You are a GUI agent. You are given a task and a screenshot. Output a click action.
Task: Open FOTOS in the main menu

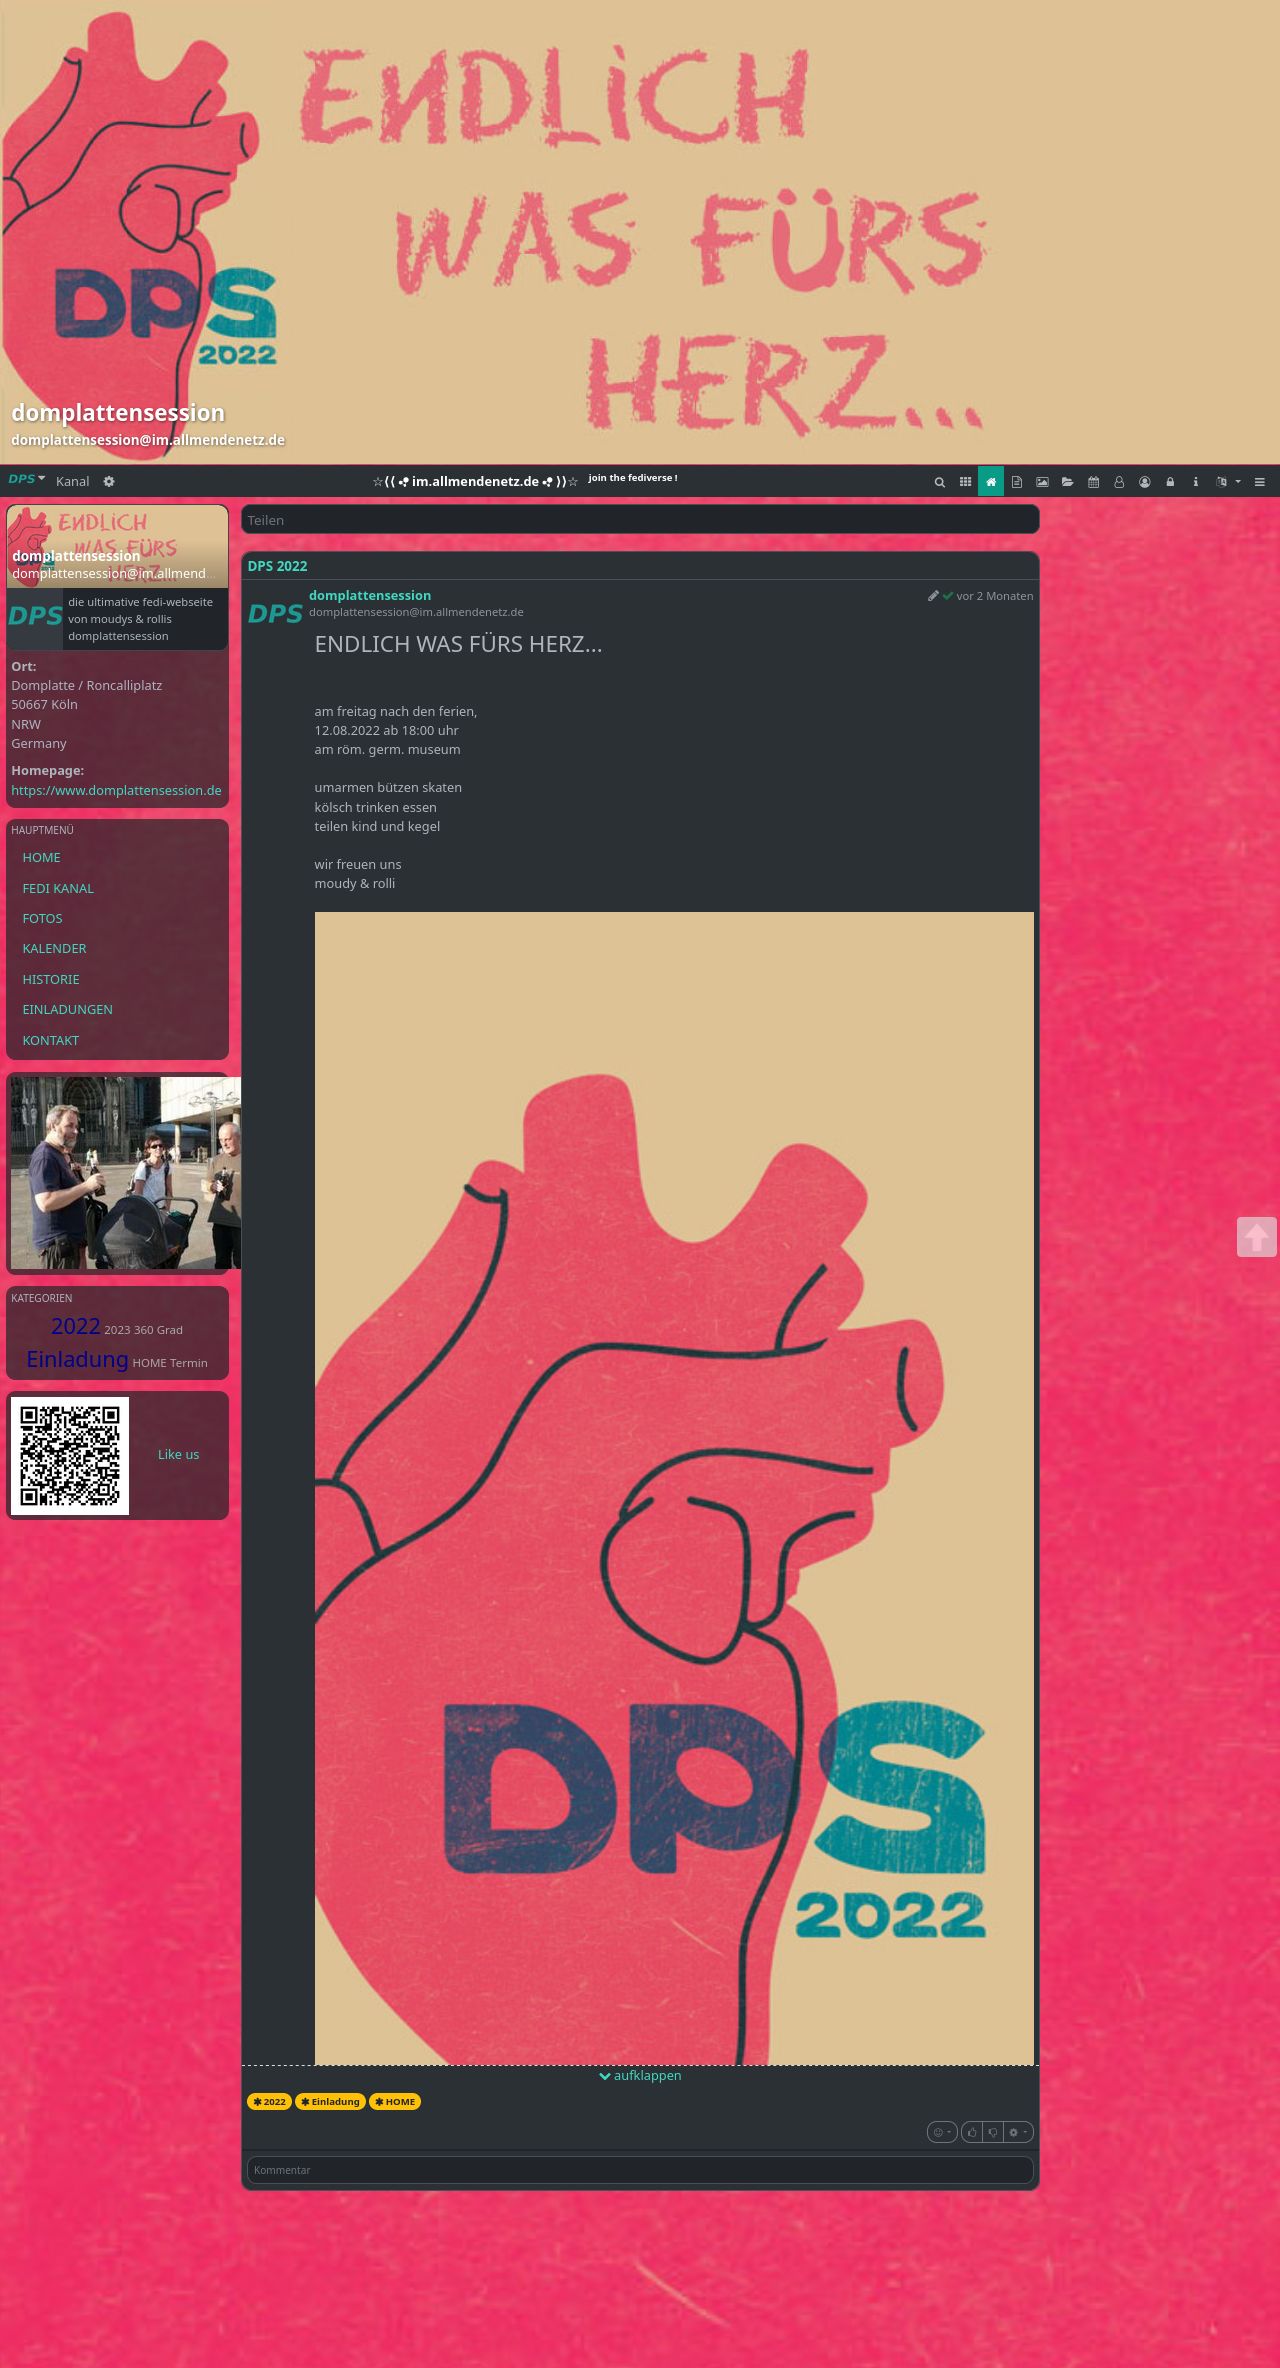tap(42, 918)
